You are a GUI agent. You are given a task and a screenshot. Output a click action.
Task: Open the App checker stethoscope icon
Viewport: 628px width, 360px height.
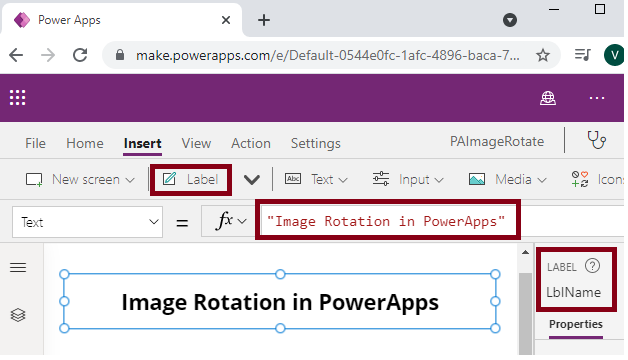click(596, 141)
